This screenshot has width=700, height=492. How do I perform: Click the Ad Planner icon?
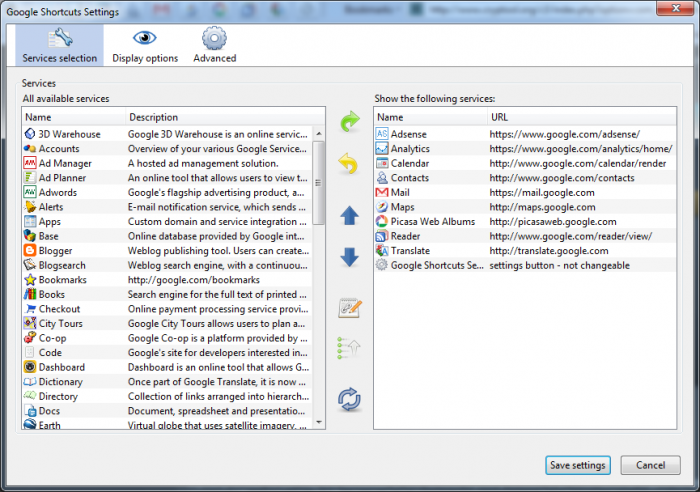pyautogui.click(x=30, y=178)
